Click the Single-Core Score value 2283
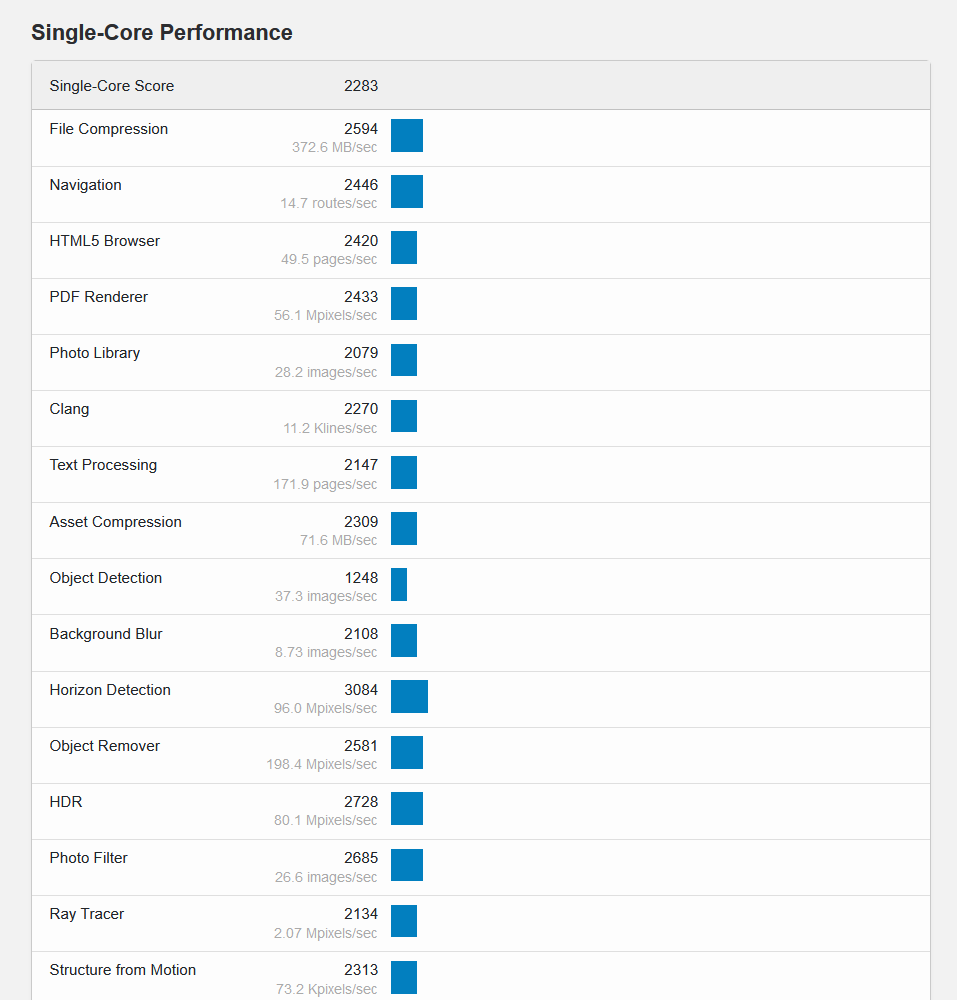Image resolution: width=957 pixels, height=1000 pixels. [360, 86]
